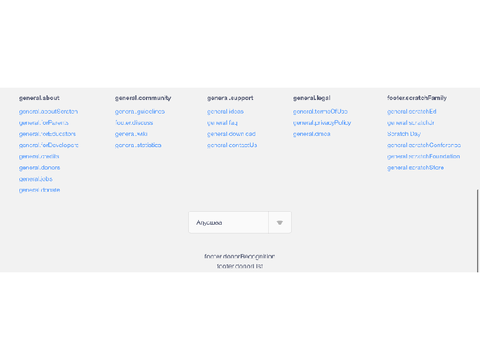
Task: Click the page vertical scrollbar
Action: (x=478, y=231)
